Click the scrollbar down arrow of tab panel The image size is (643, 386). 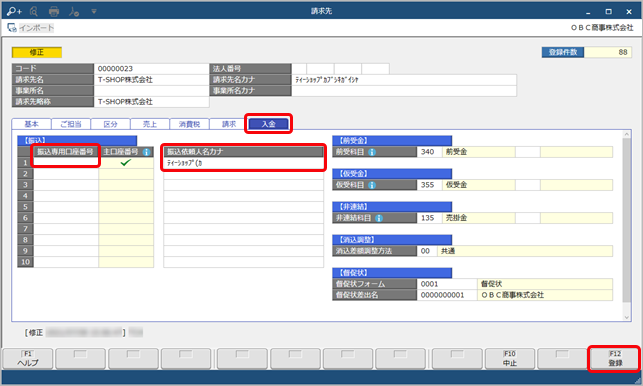click(626, 317)
